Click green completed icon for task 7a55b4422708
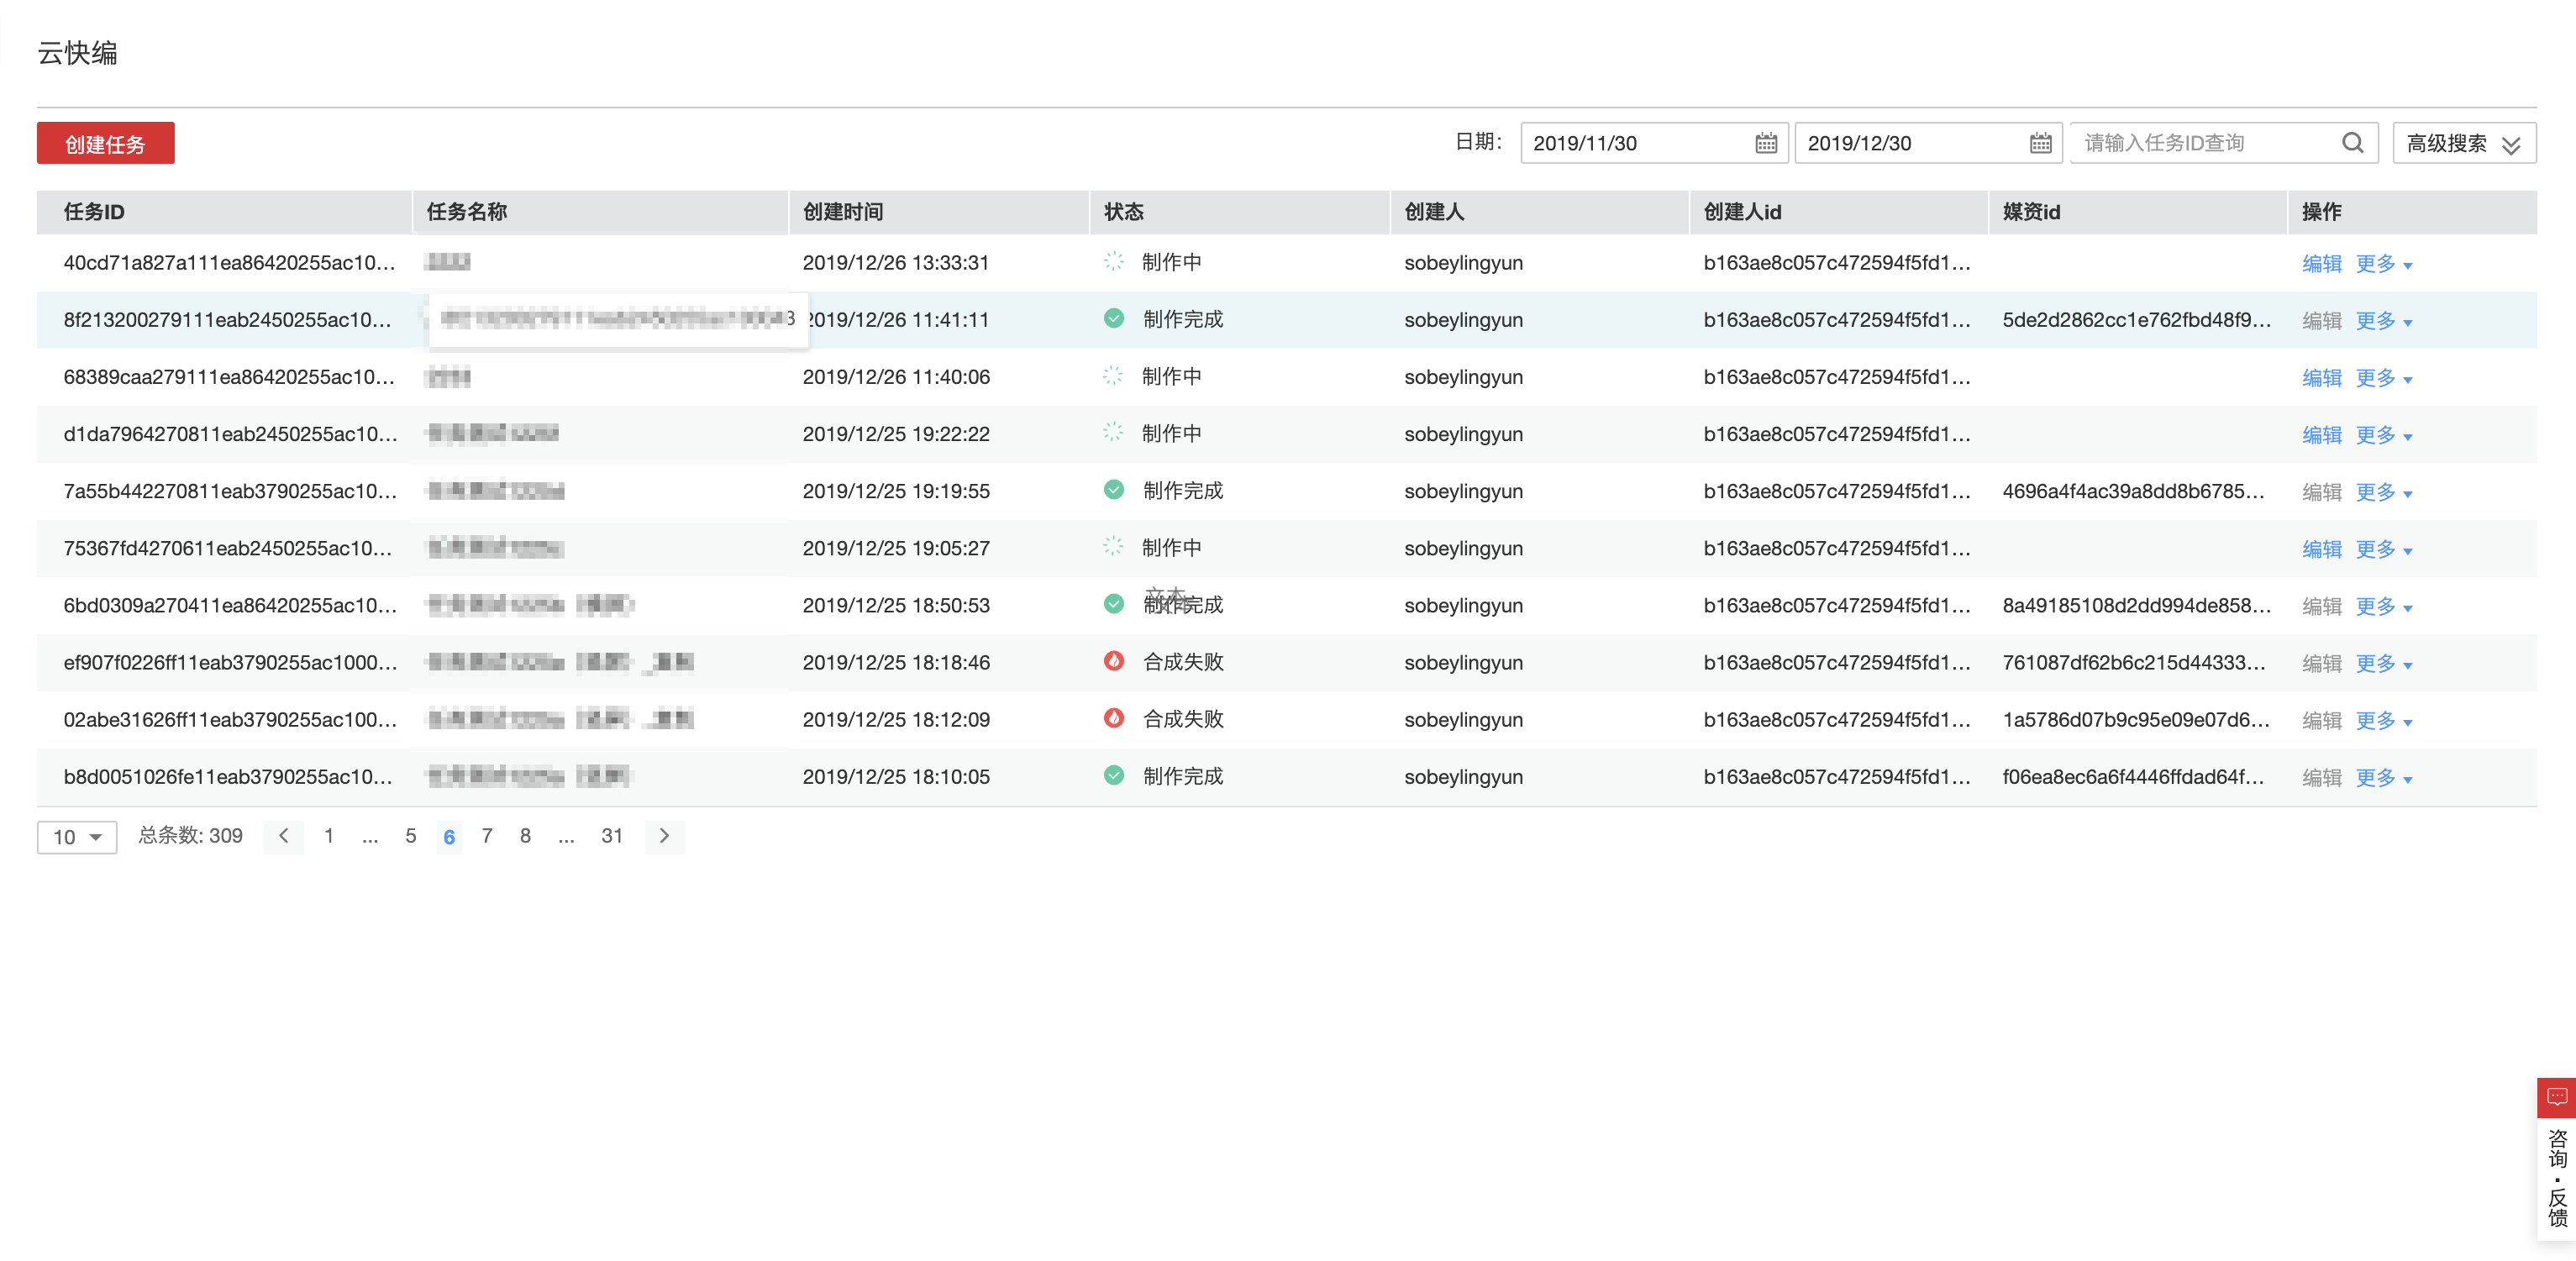This screenshot has height=1261, width=2576. pos(1113,490)
